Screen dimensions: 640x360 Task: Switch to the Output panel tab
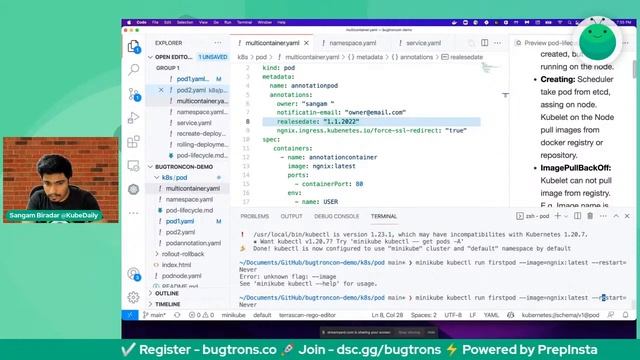coord(291,216)
